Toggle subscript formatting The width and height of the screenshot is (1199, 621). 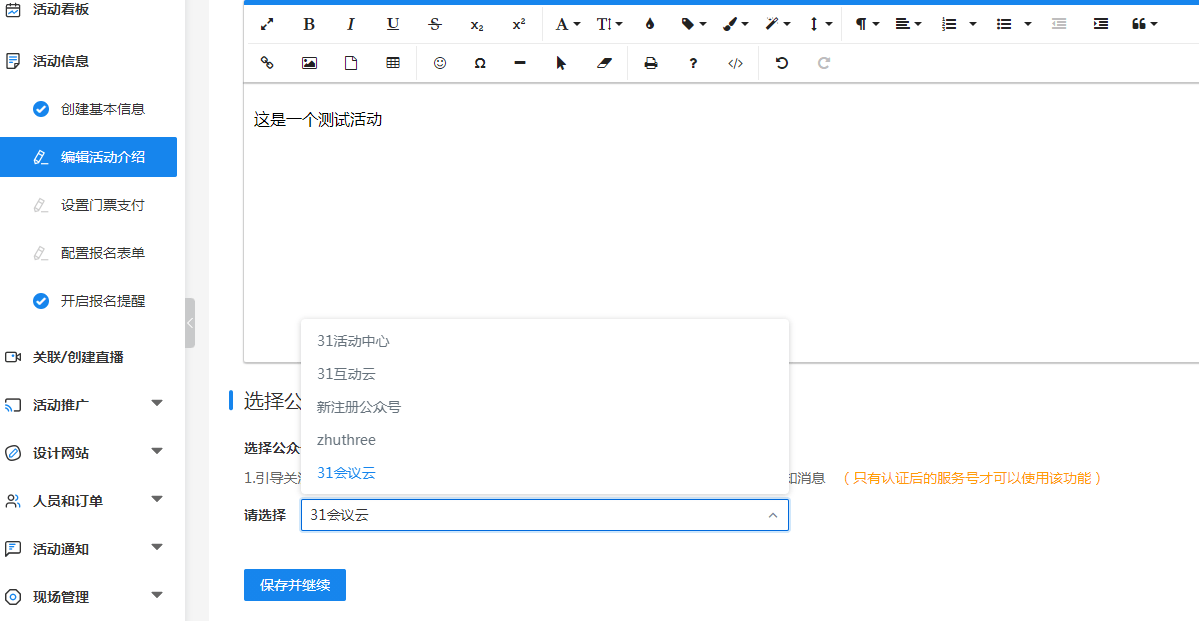(477, 24)
